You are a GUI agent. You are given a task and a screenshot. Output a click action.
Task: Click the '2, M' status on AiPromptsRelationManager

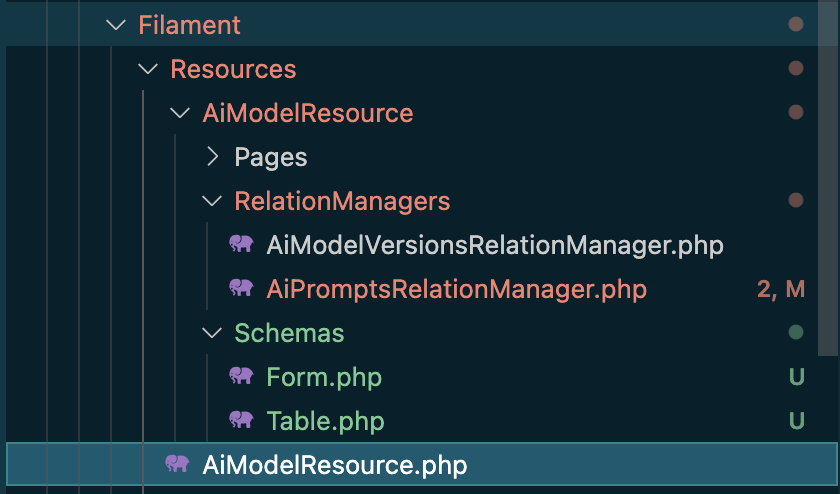click(x=780, y=289)
